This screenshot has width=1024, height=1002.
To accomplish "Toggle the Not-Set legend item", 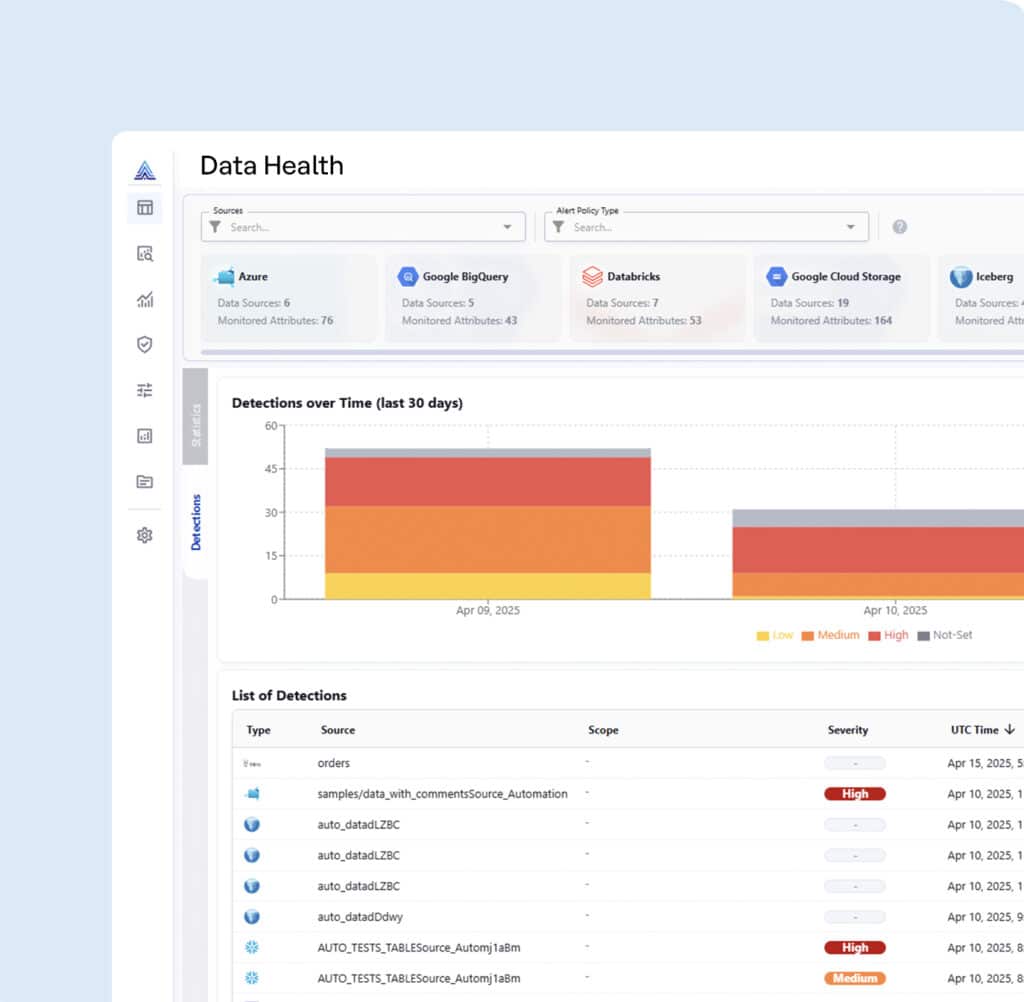I will point(940,635).
